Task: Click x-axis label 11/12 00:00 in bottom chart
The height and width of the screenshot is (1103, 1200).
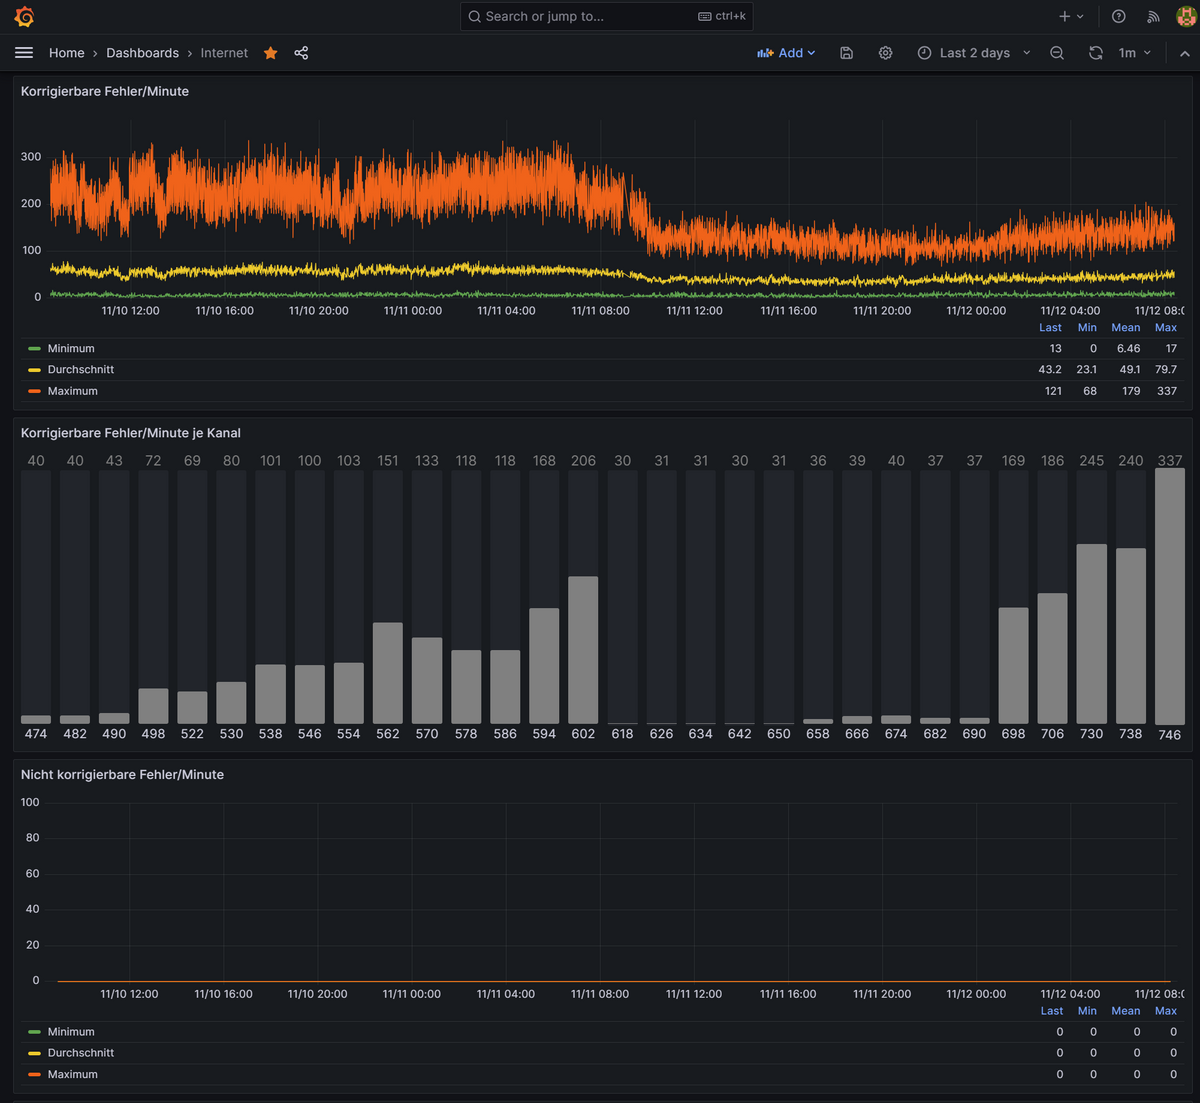Action: pos(976,994)
